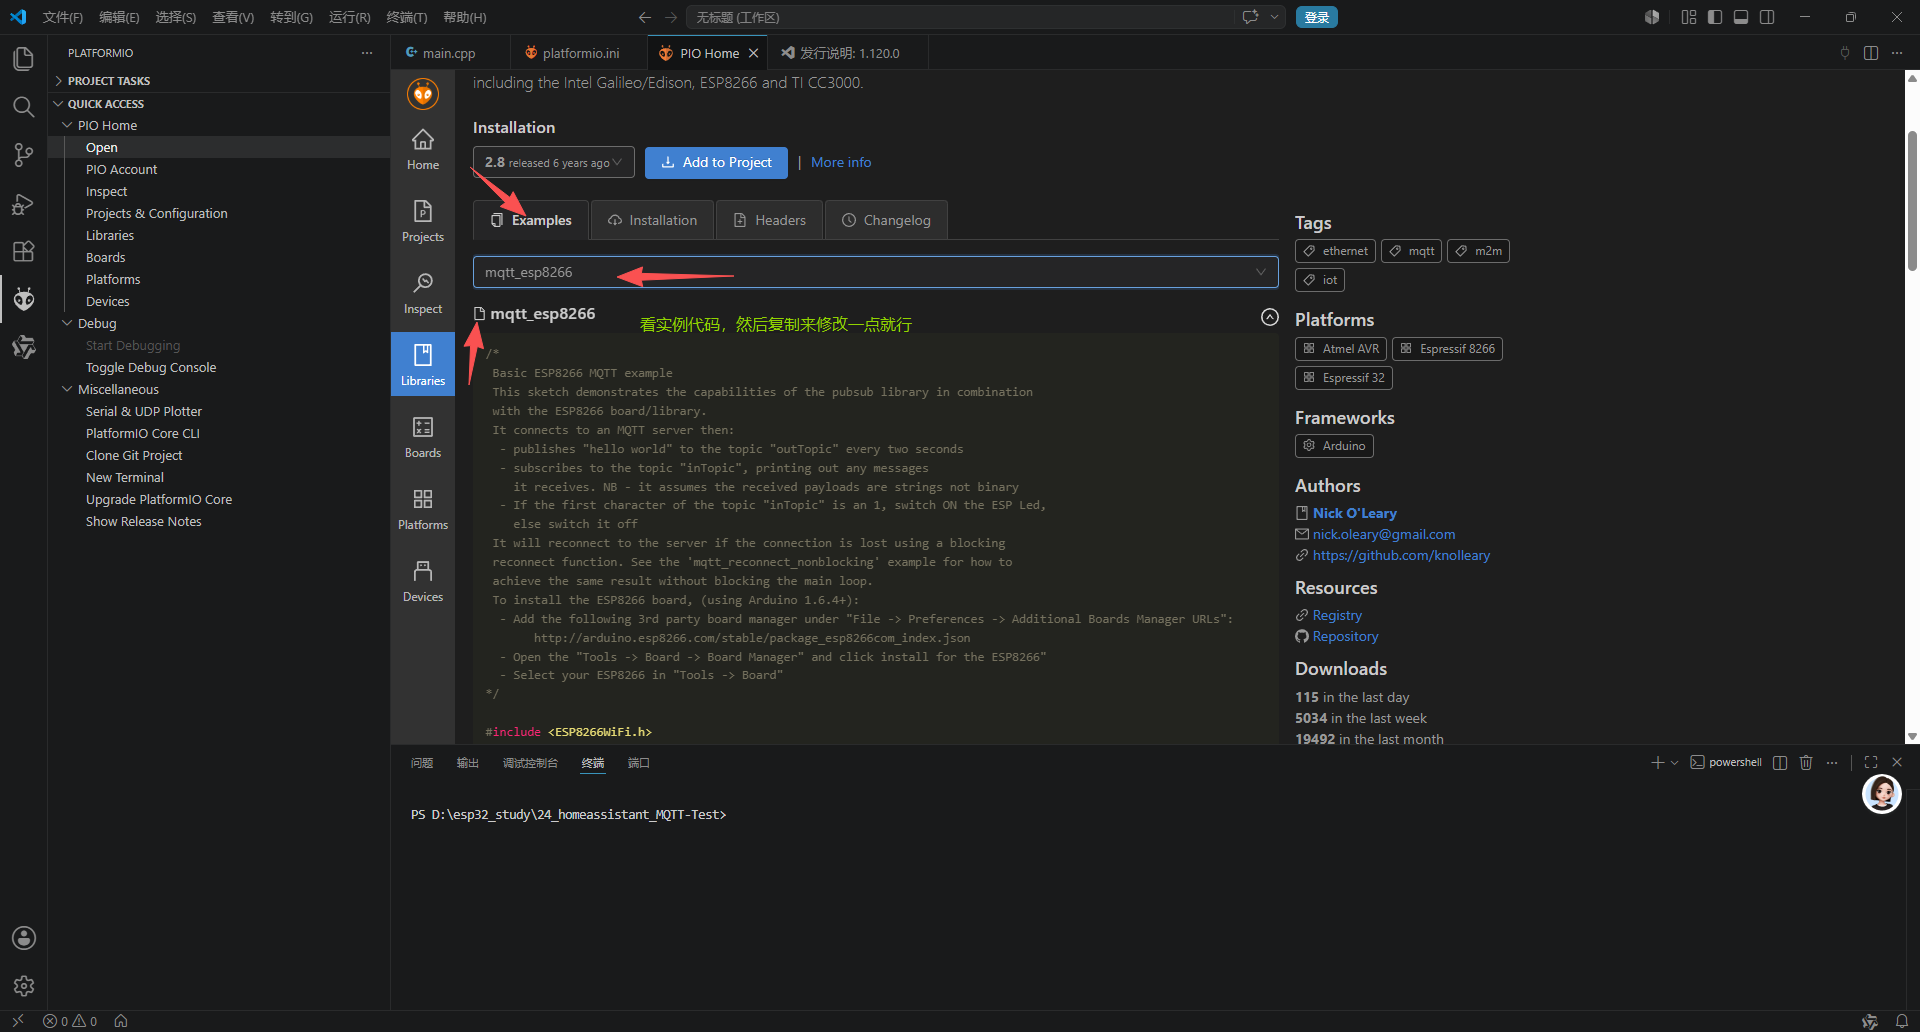Toggle the primary side bar layout button
Viewport: 1920px width, 1032px height.
coord(1715,17)
